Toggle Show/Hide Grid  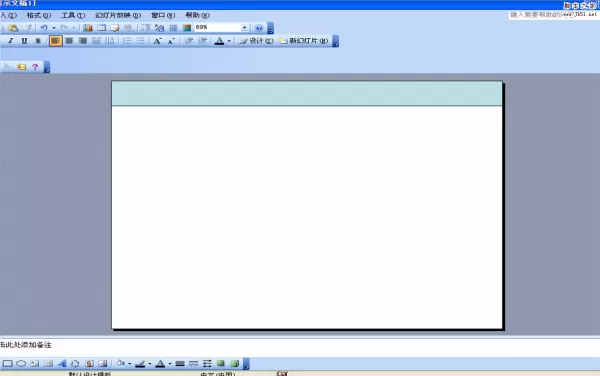tap(173, 28)
